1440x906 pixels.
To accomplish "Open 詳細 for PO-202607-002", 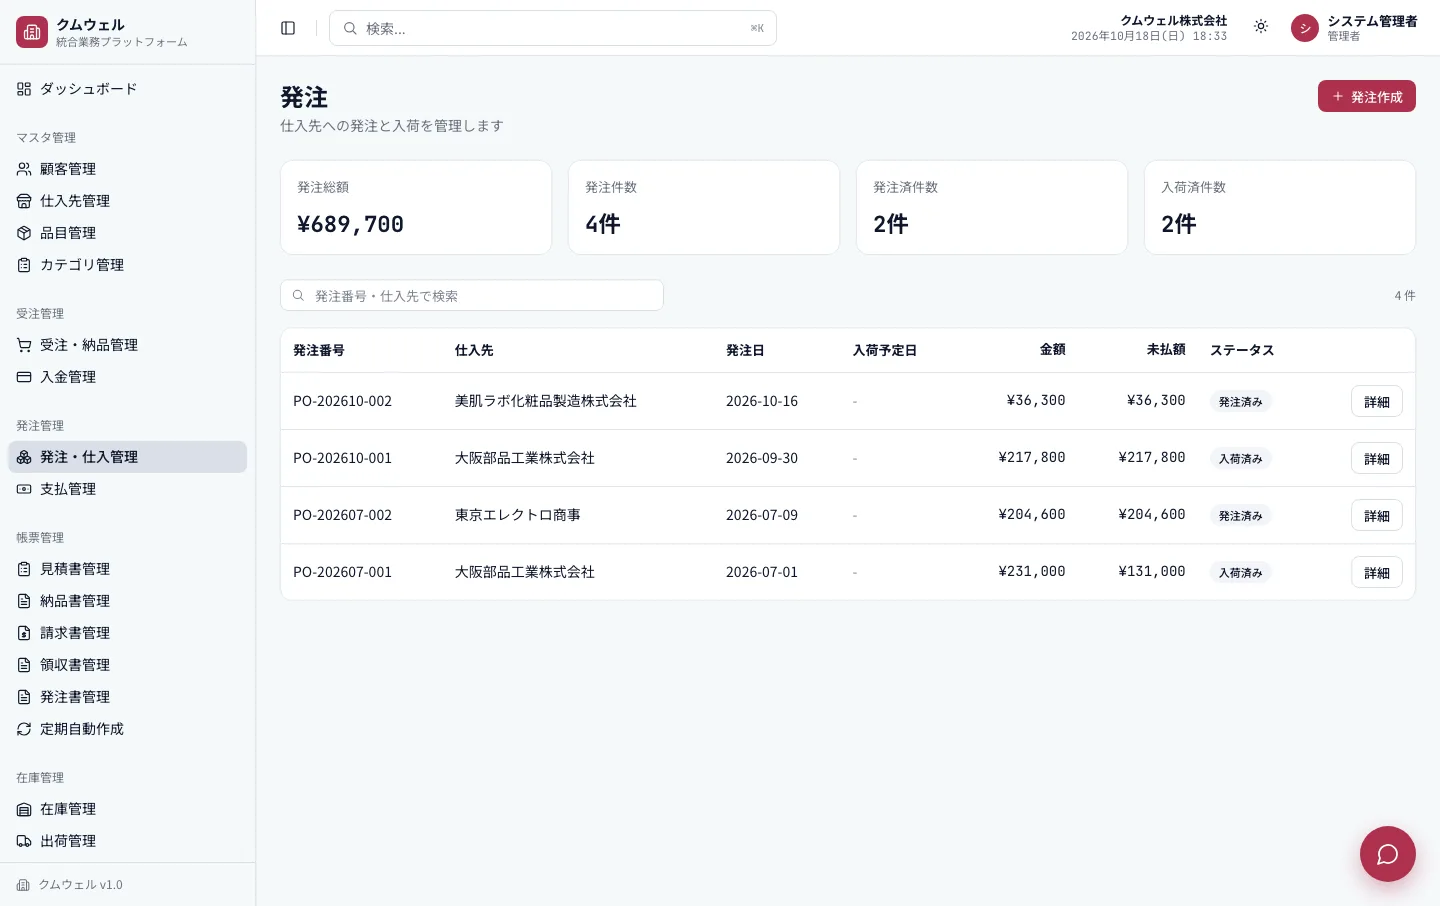I will [x=1376, y=515].
